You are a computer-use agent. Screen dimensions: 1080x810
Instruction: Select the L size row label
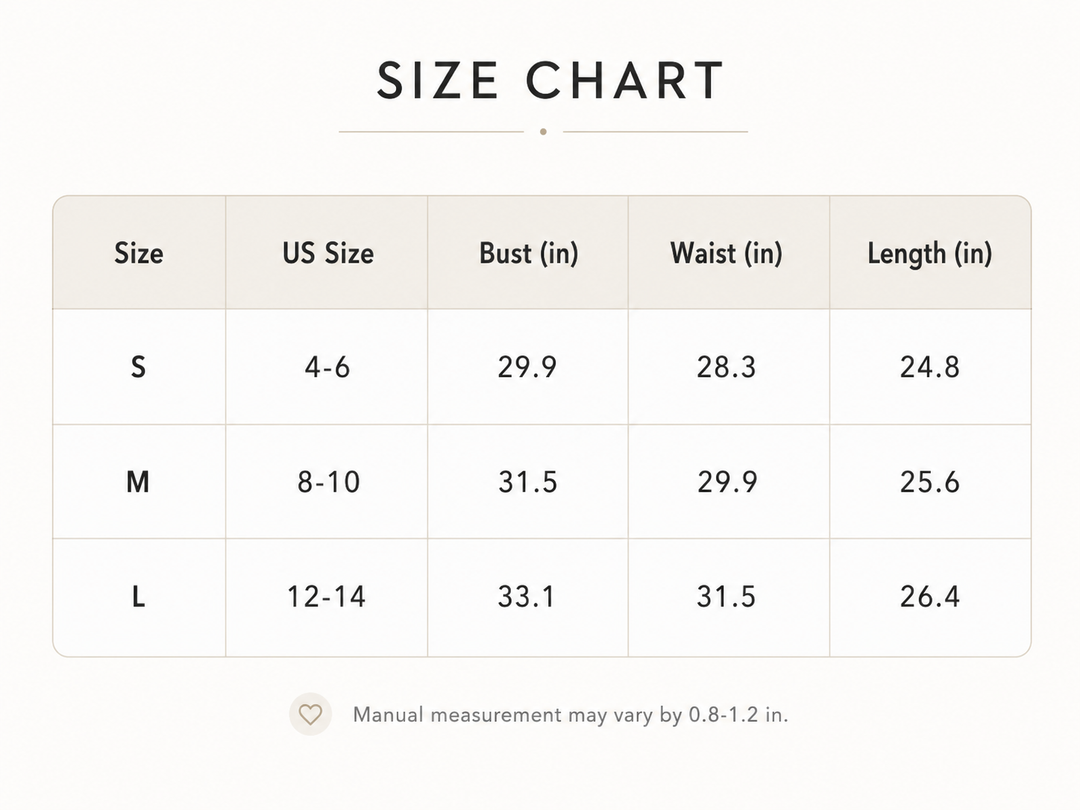(138, 596)
